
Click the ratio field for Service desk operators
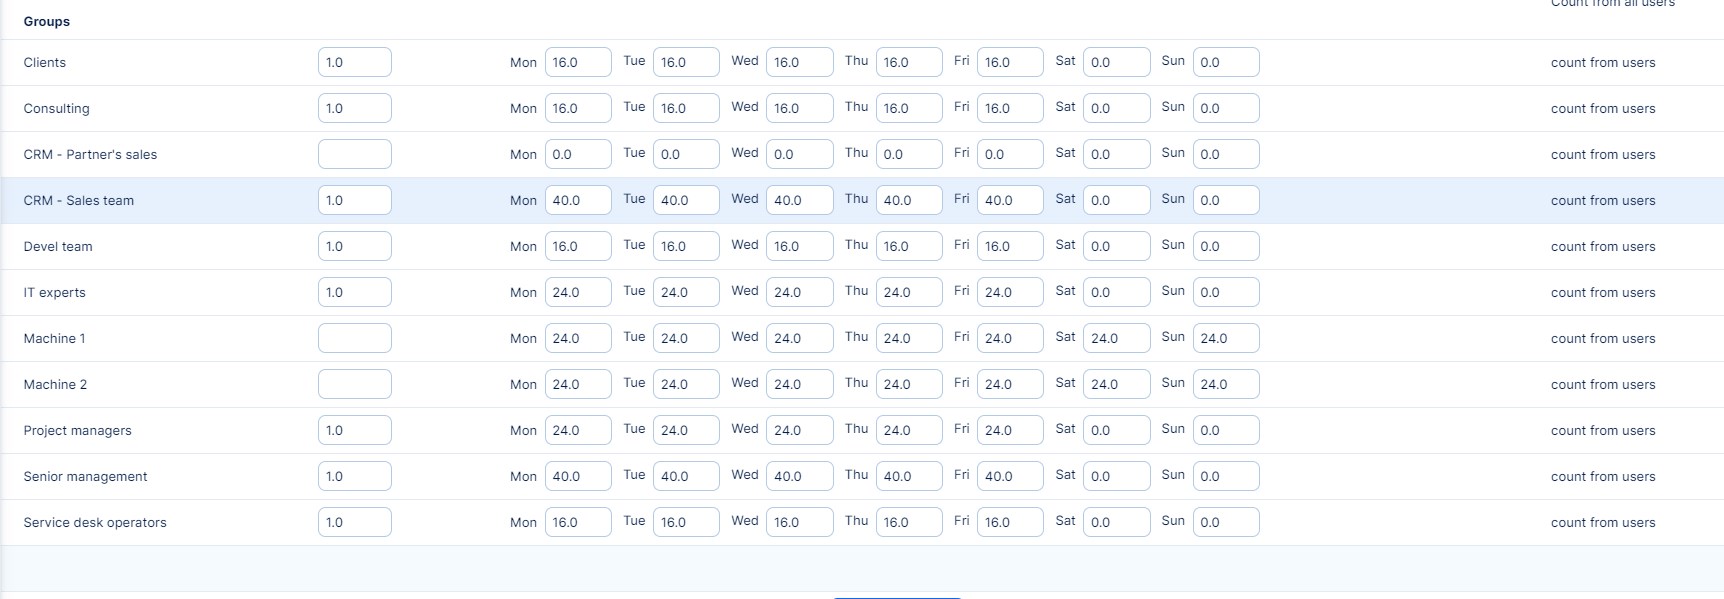coord(354,522)
